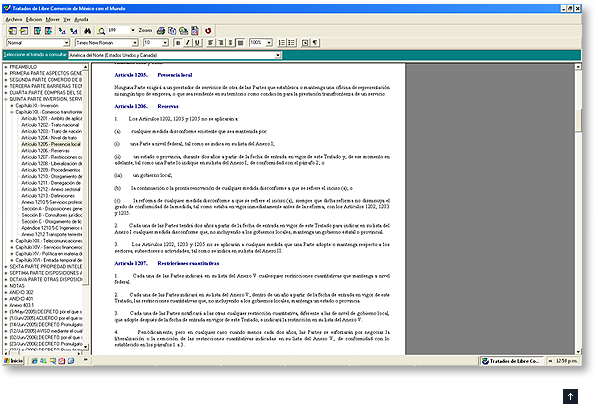Open the 100% zoom dropdown in format bar
Screen dimensions: 598x414
coord(269,43)
